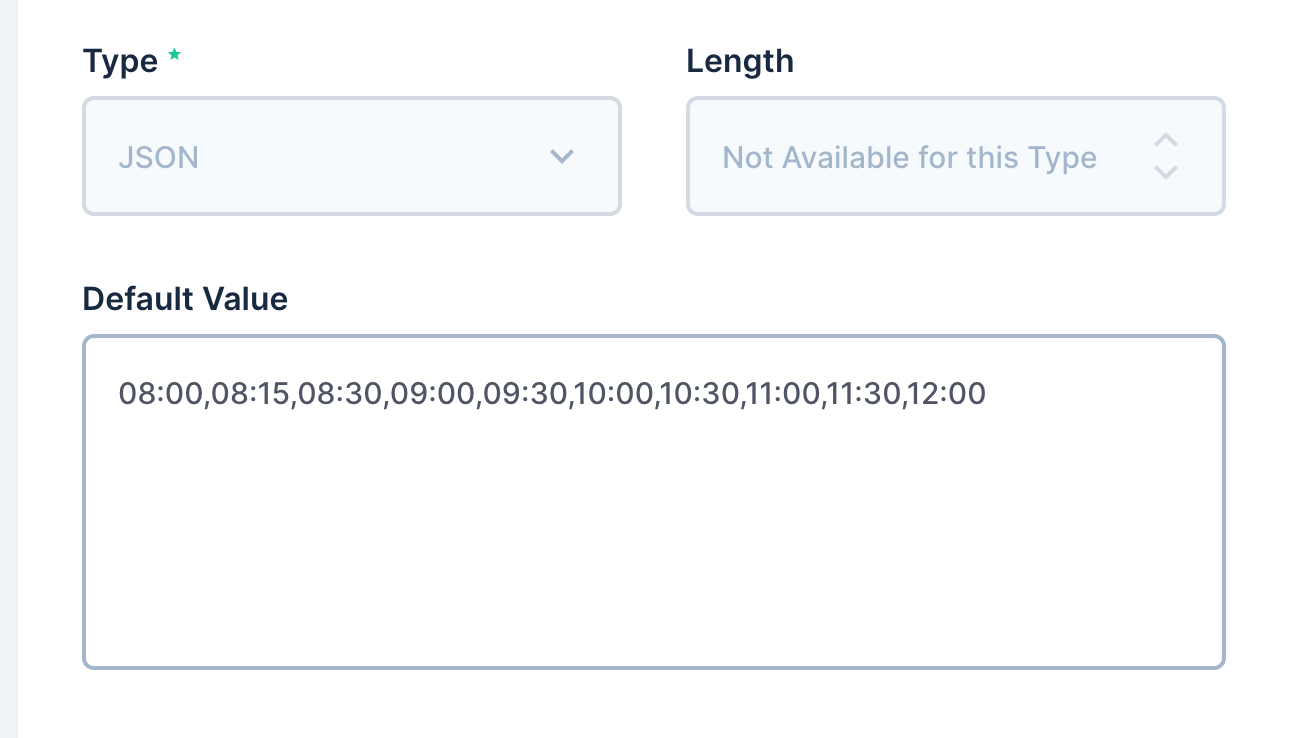Click the Default Value label
Image resolution: width=1290 pixels, height=738 pixels.
(185, 298)
